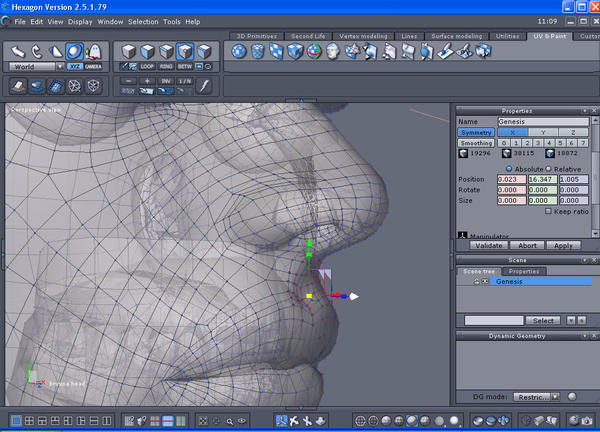Activate the ghost-shaped Camera manipulator icon
The width and height of the screenshot is (600, 432).
(x=93, y=51)
